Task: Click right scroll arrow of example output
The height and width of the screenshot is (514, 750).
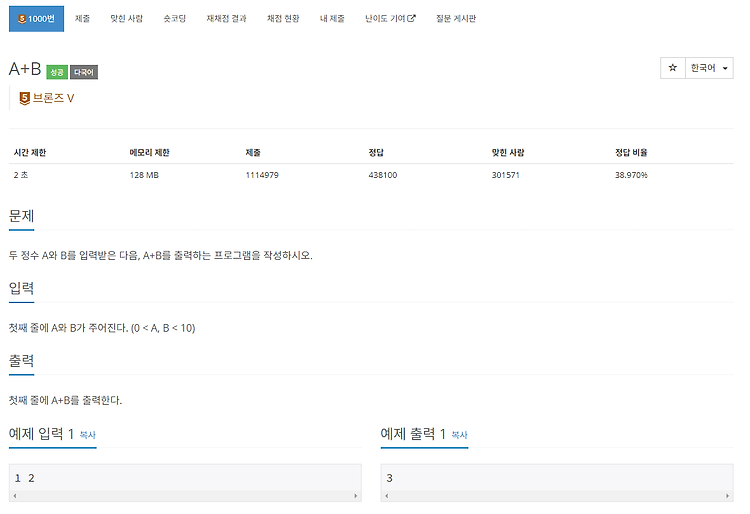Action: coord(727,496)
